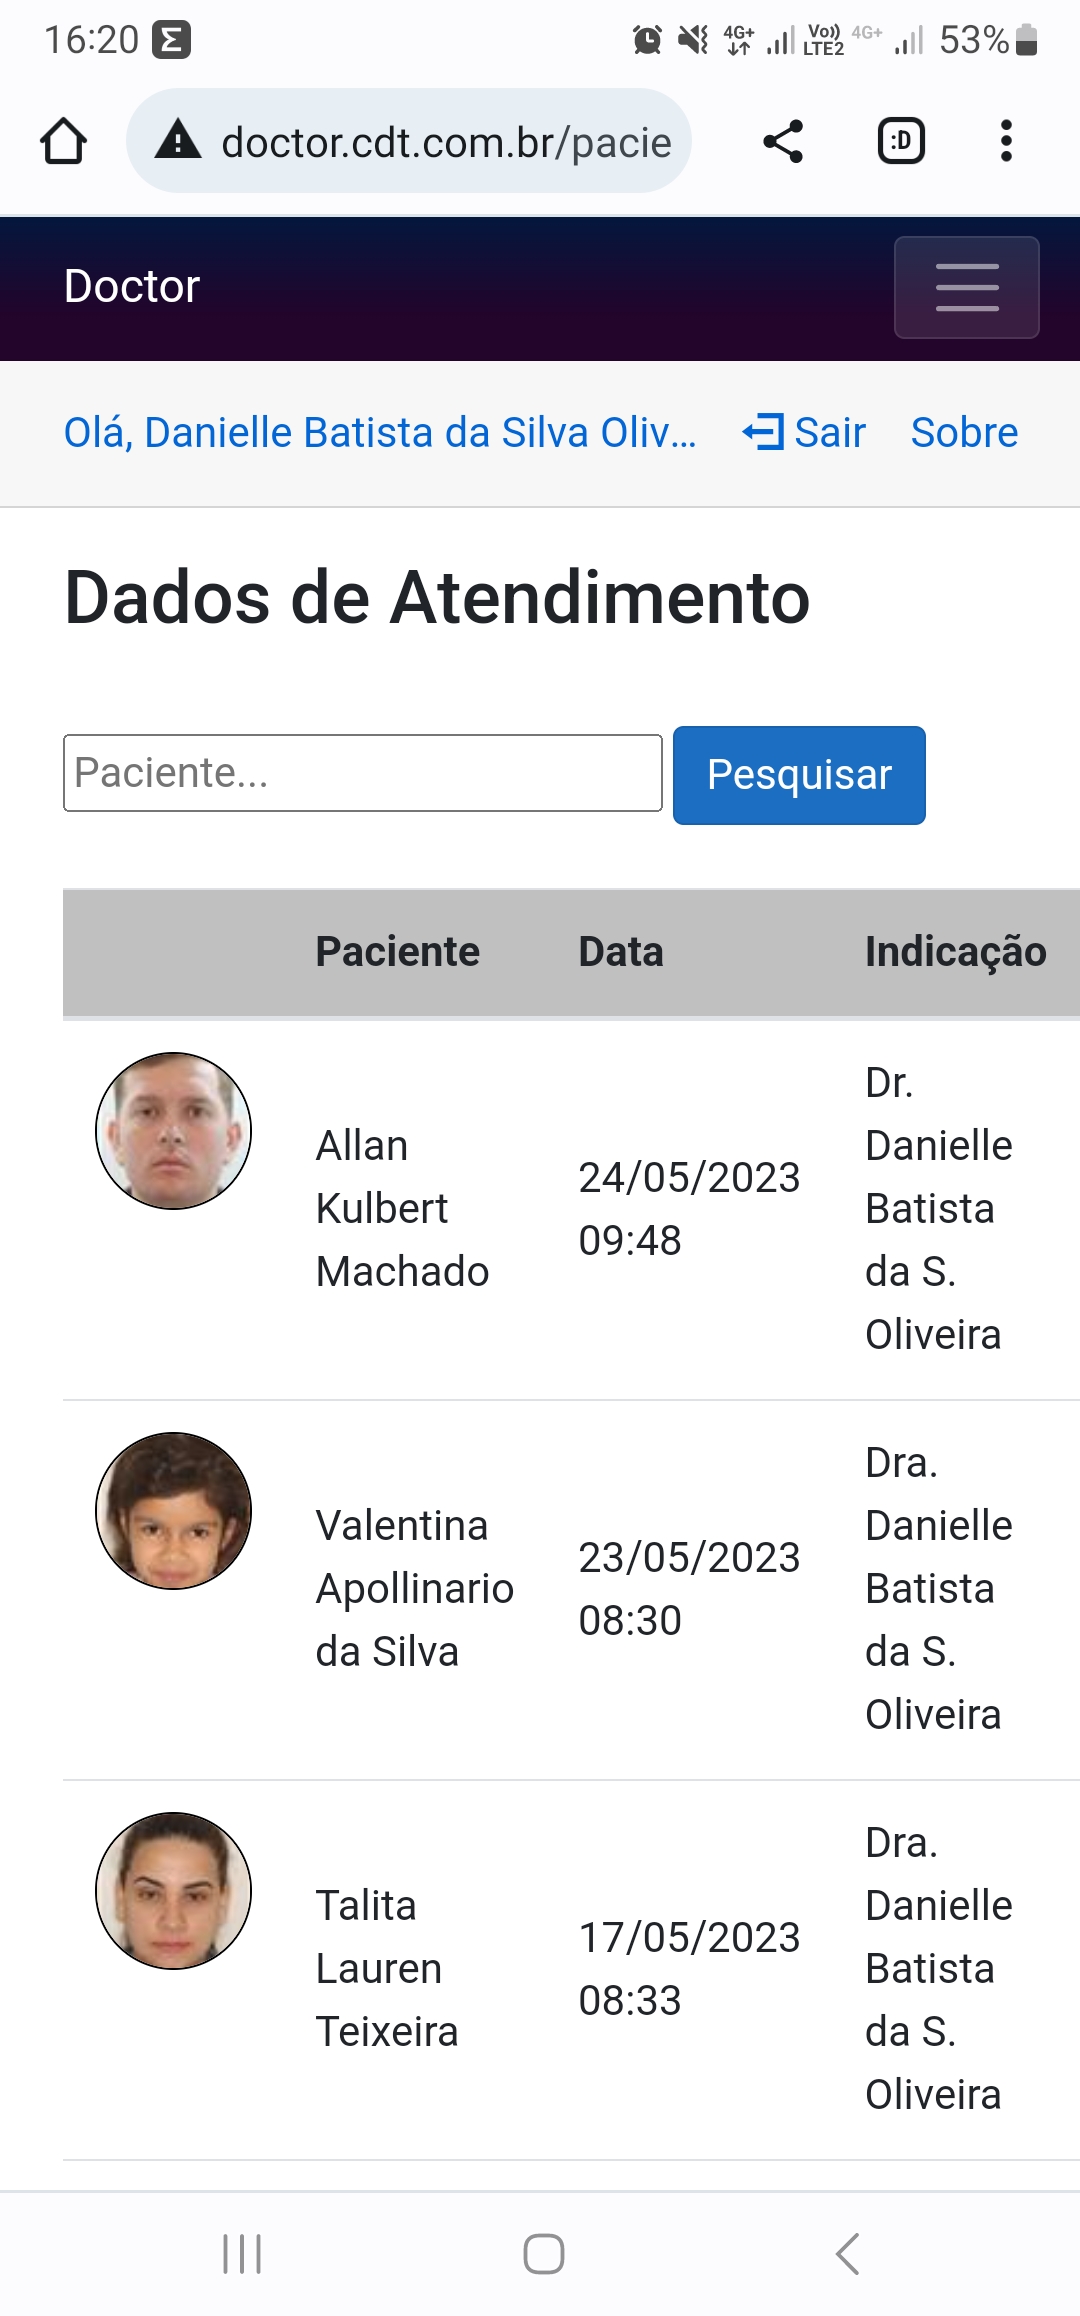Open the three-dot browser menu
Viewport: 1080px width, 2316px height.
1006,141
